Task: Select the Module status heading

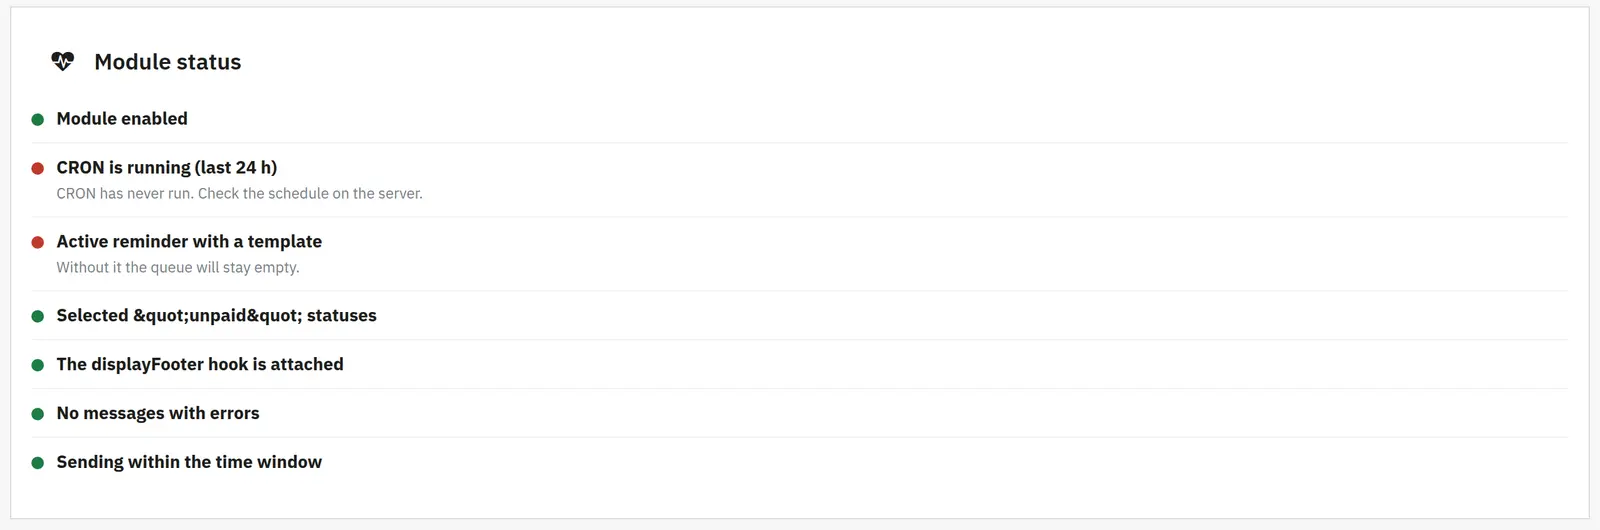Action: [168, 62]
